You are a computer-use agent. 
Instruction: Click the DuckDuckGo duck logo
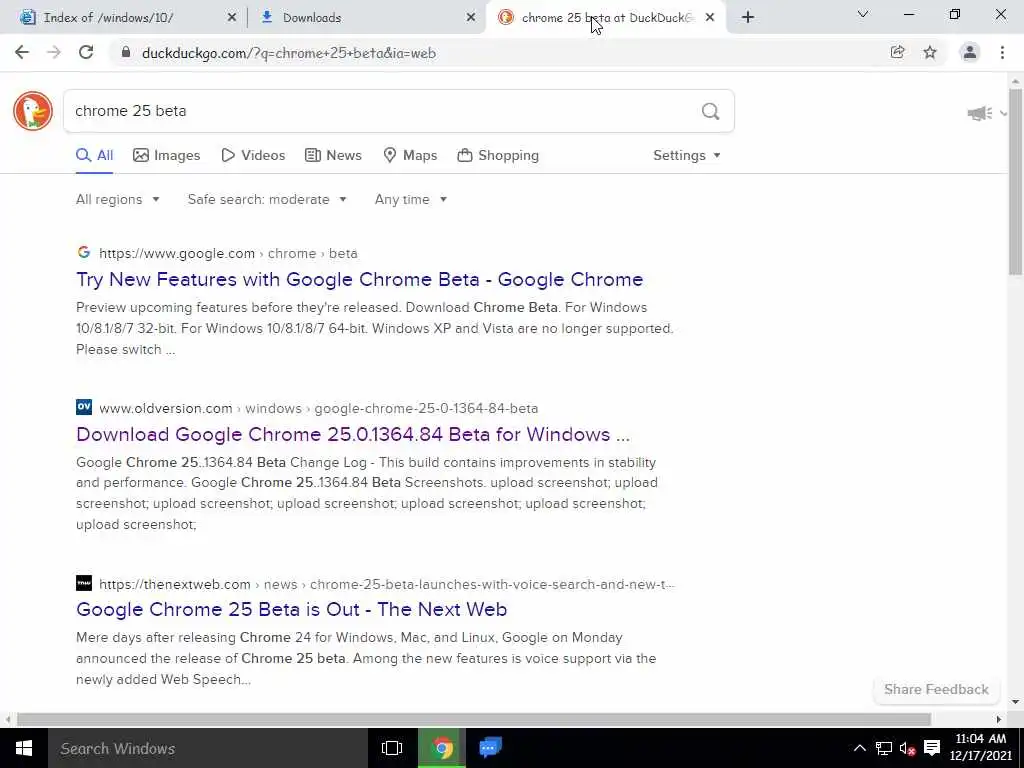pyautogui.click(x=33, y=111)
